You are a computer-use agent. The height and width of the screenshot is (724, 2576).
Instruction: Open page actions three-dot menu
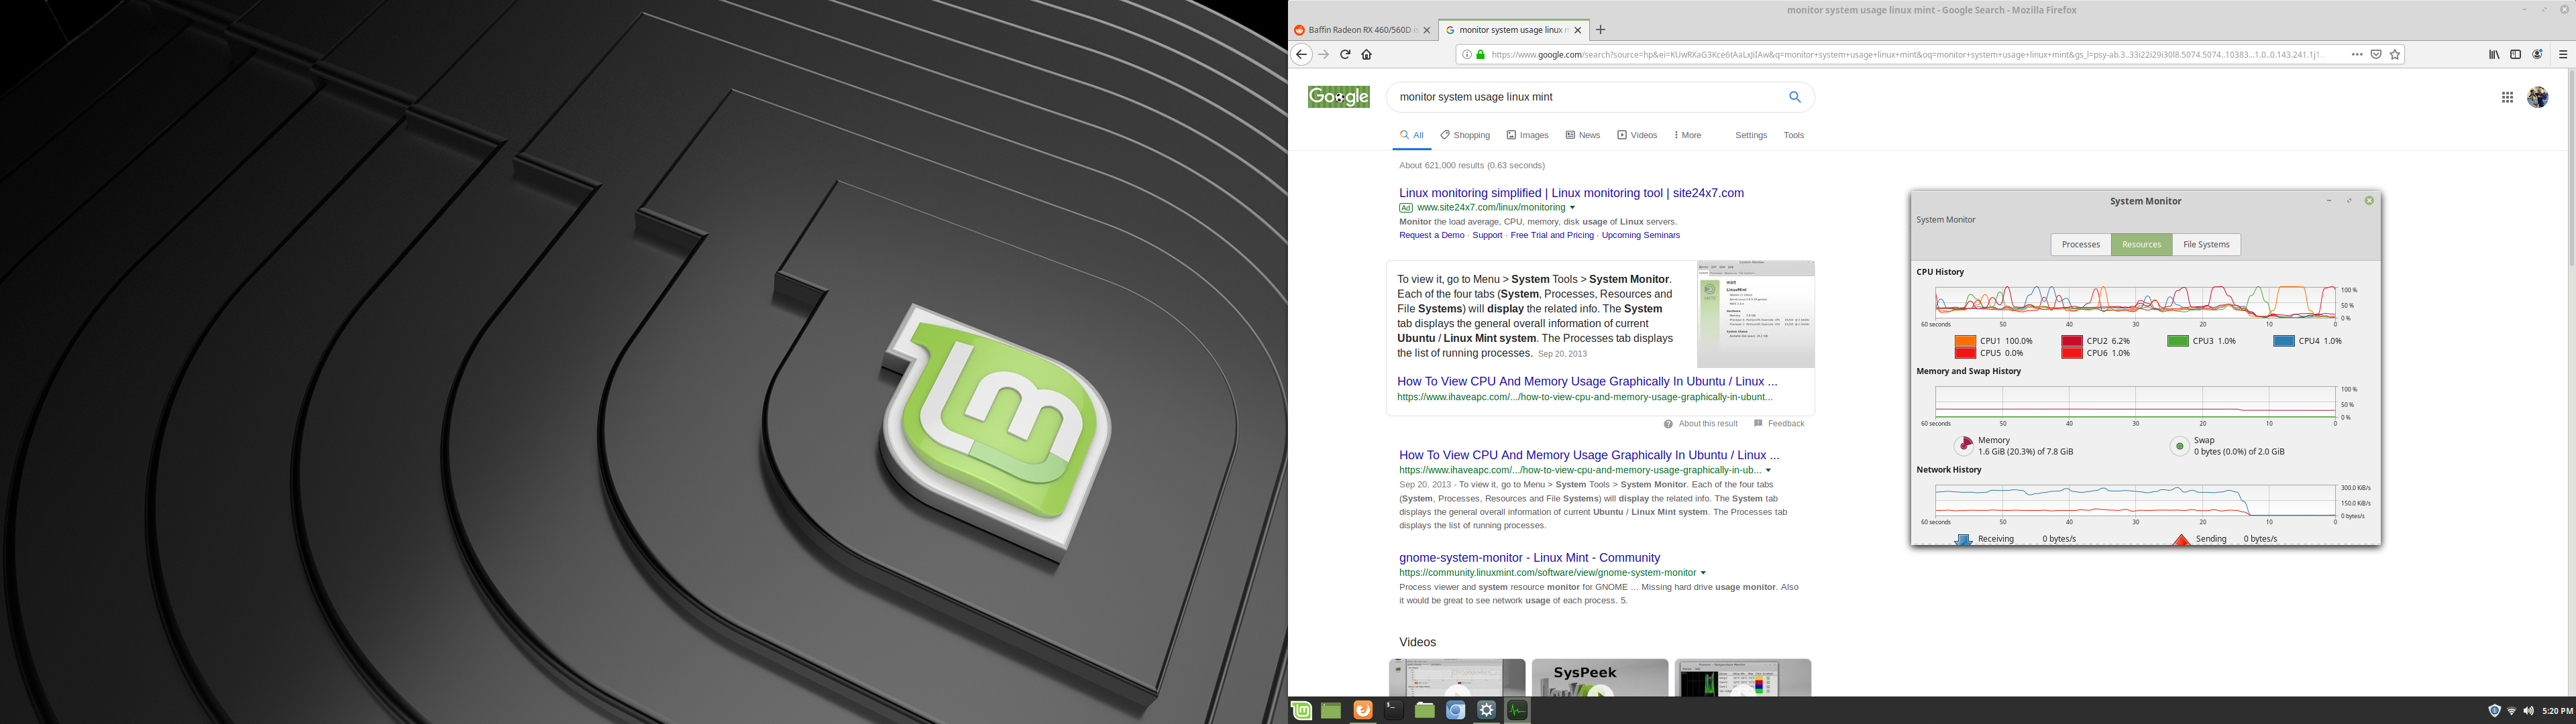pyautogui.click(x=2357, y=55)
